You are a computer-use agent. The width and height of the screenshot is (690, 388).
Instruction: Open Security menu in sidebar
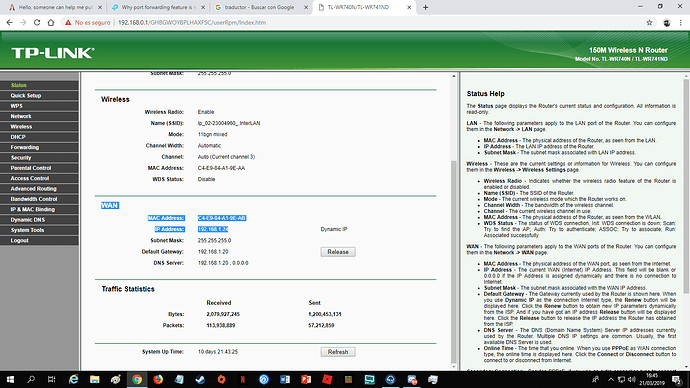(39, 157)
